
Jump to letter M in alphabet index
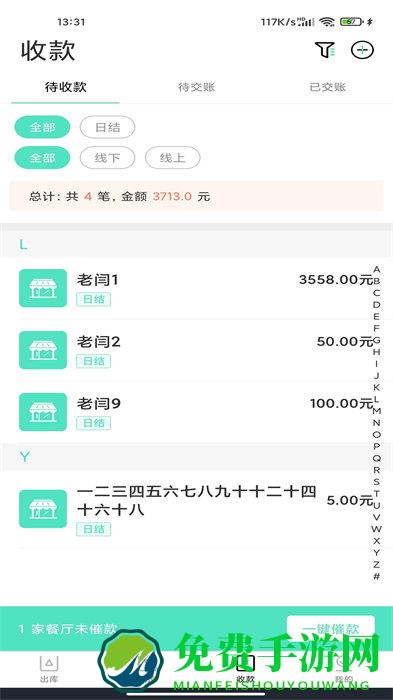[376, 411]
